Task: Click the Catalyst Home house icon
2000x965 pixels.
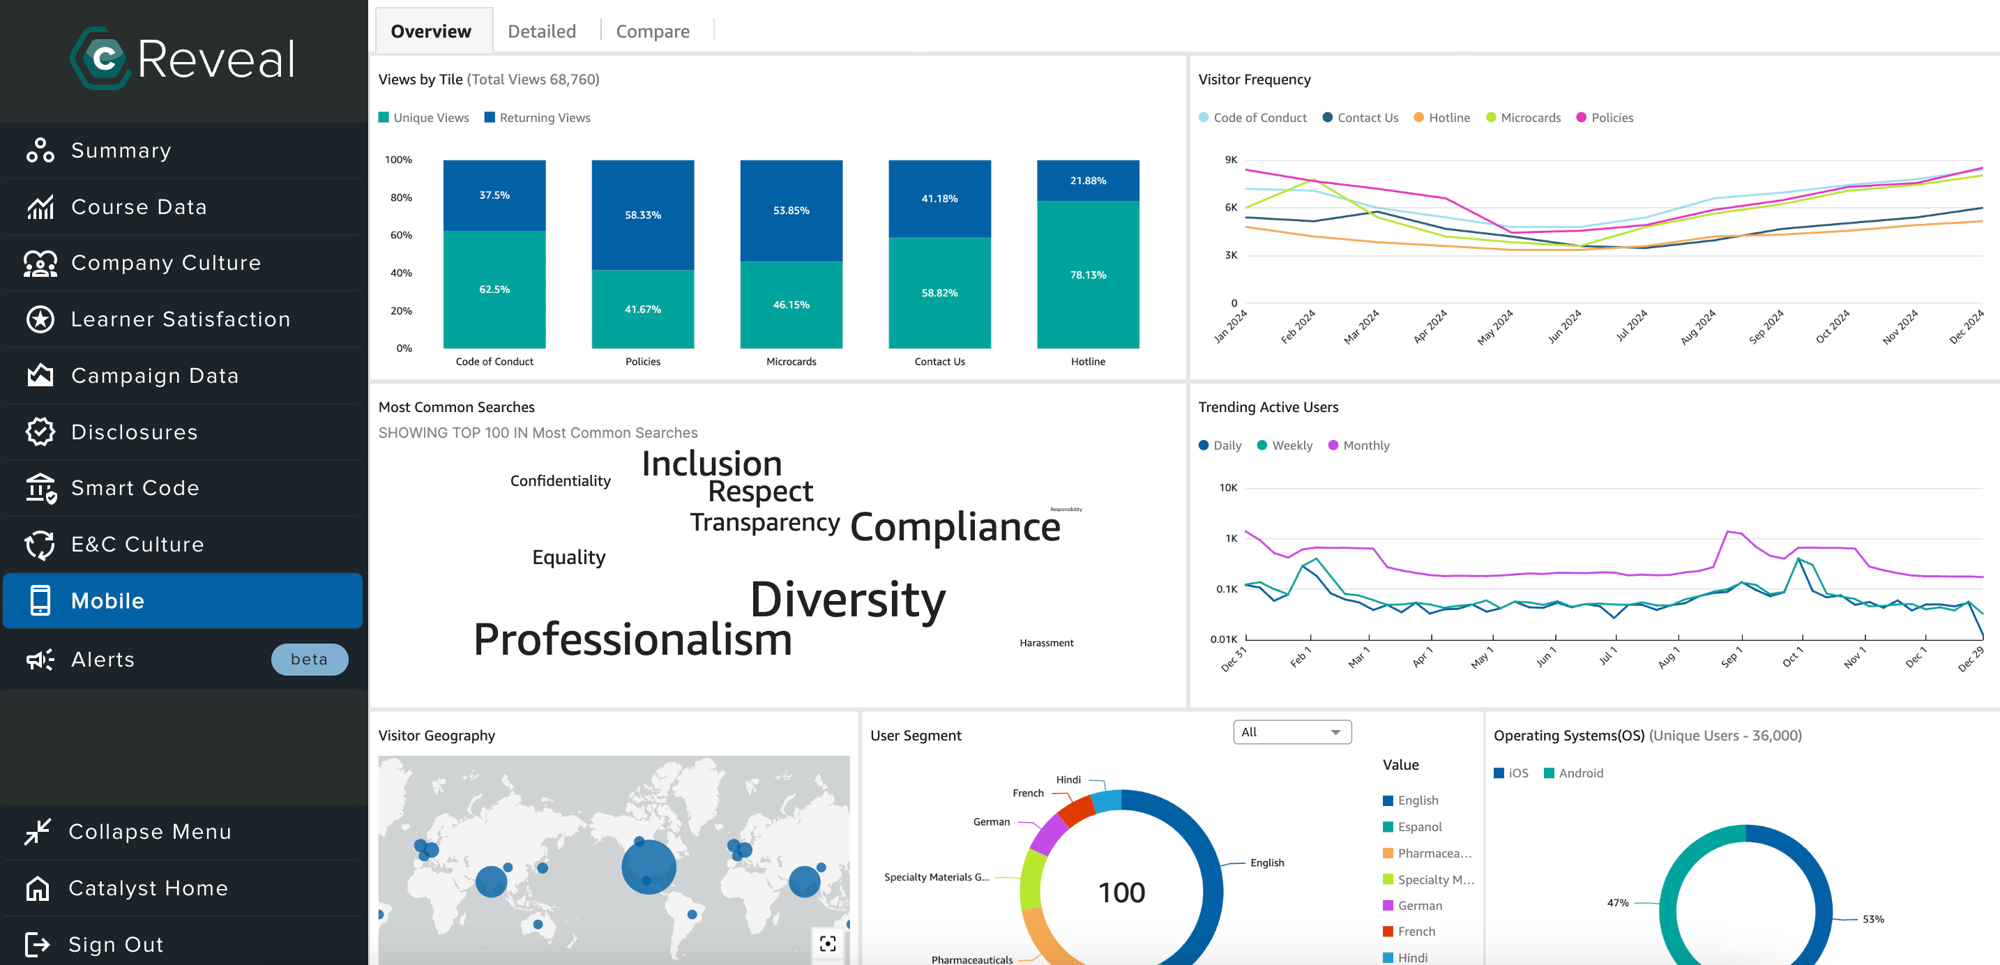Action: click(38, 888)
